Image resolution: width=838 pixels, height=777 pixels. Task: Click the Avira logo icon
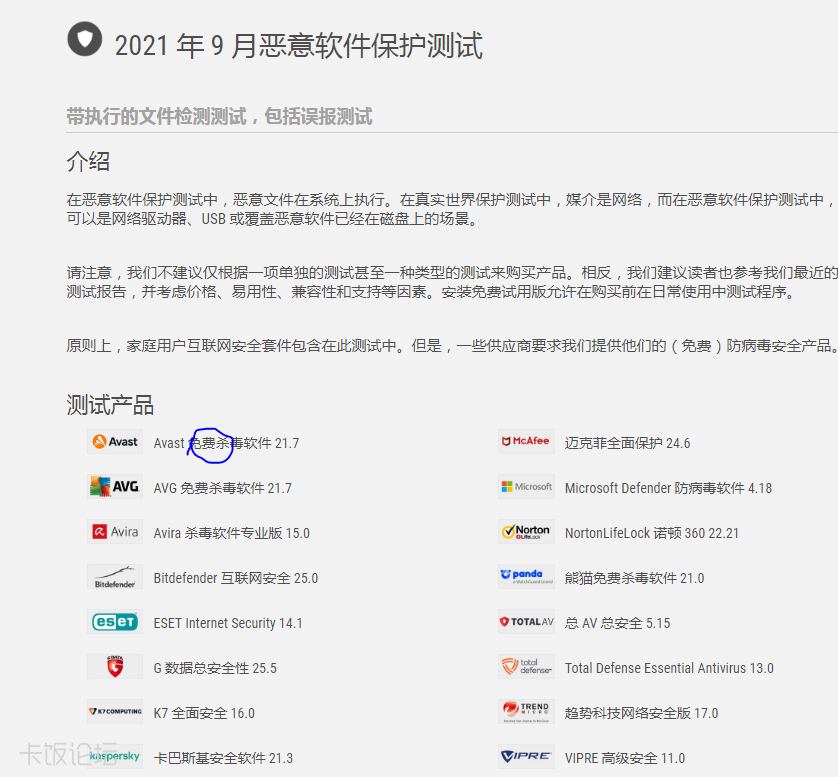[x=115, y=532]
